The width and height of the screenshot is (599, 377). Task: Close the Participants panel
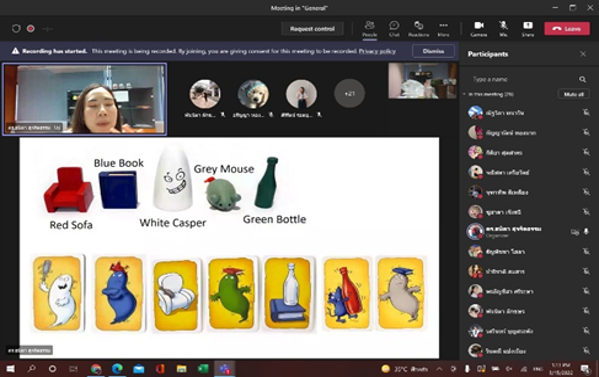coord(583,54)
